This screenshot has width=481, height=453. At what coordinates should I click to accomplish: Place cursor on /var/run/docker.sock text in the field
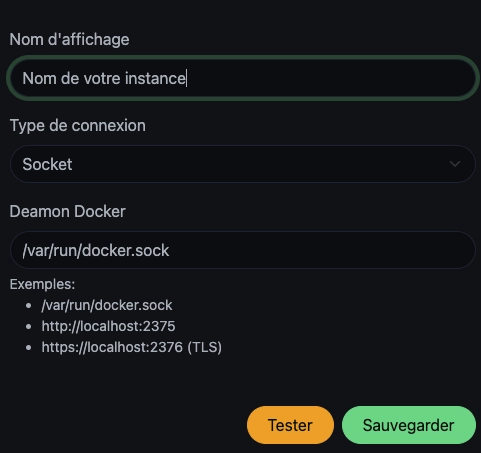point(96,250)
